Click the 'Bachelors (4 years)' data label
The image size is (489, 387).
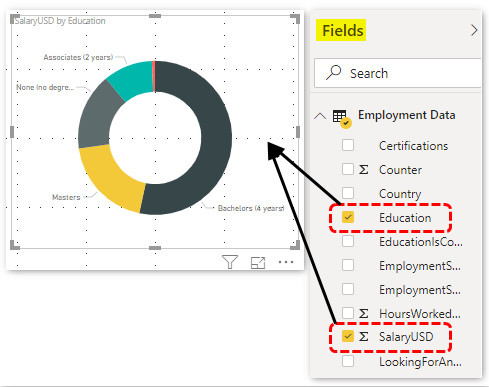(x=251, y=208)
